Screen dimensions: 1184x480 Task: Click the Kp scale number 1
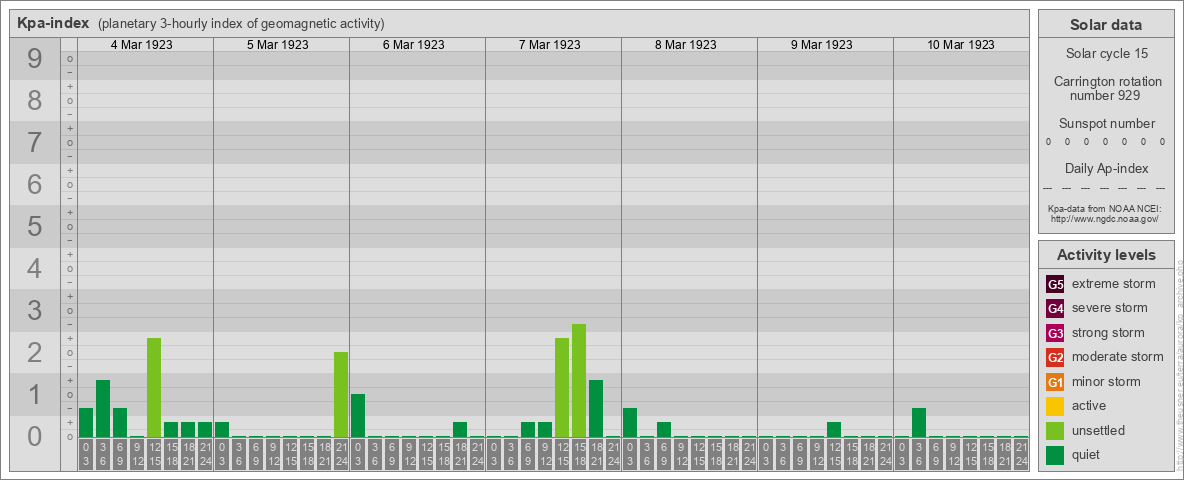click(x=35, y=394)
